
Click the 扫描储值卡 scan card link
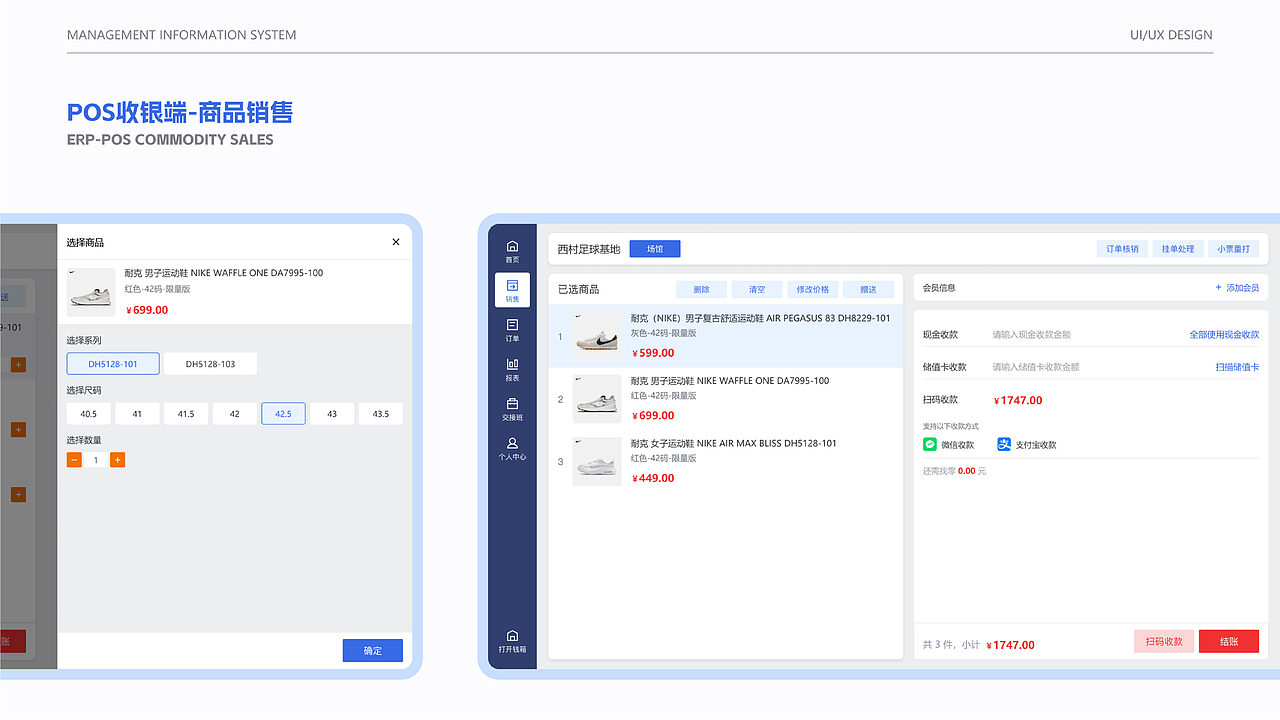[1238, 367]
